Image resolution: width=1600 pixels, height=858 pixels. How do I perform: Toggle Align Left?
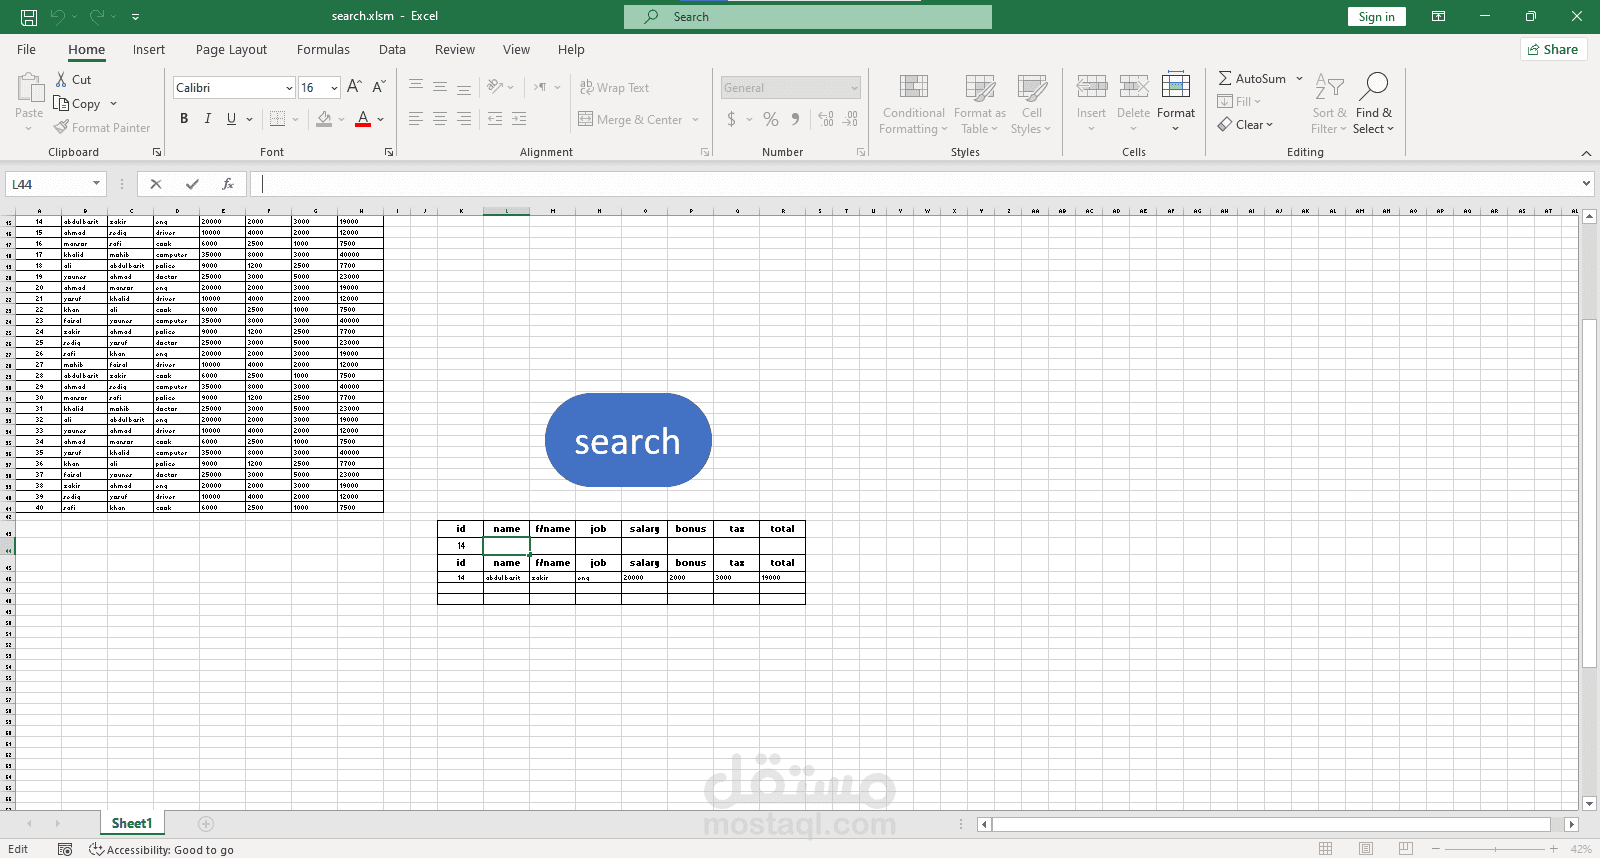416,119
